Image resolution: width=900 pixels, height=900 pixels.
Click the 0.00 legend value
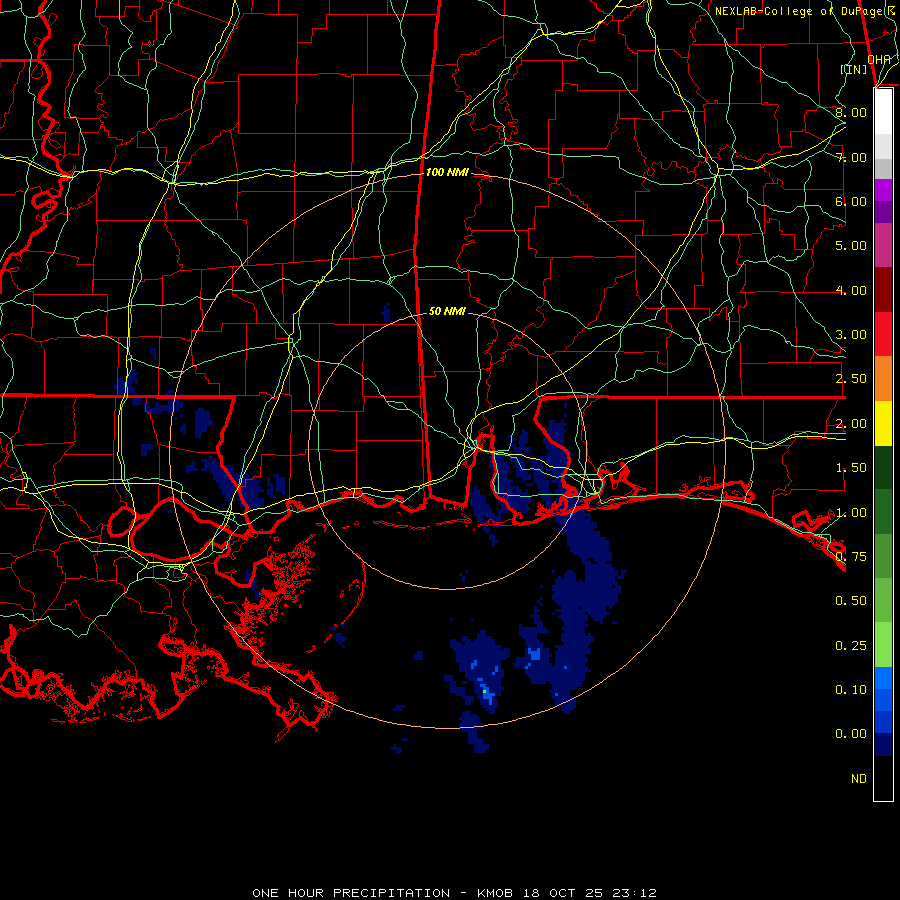(x=851, y=734)
